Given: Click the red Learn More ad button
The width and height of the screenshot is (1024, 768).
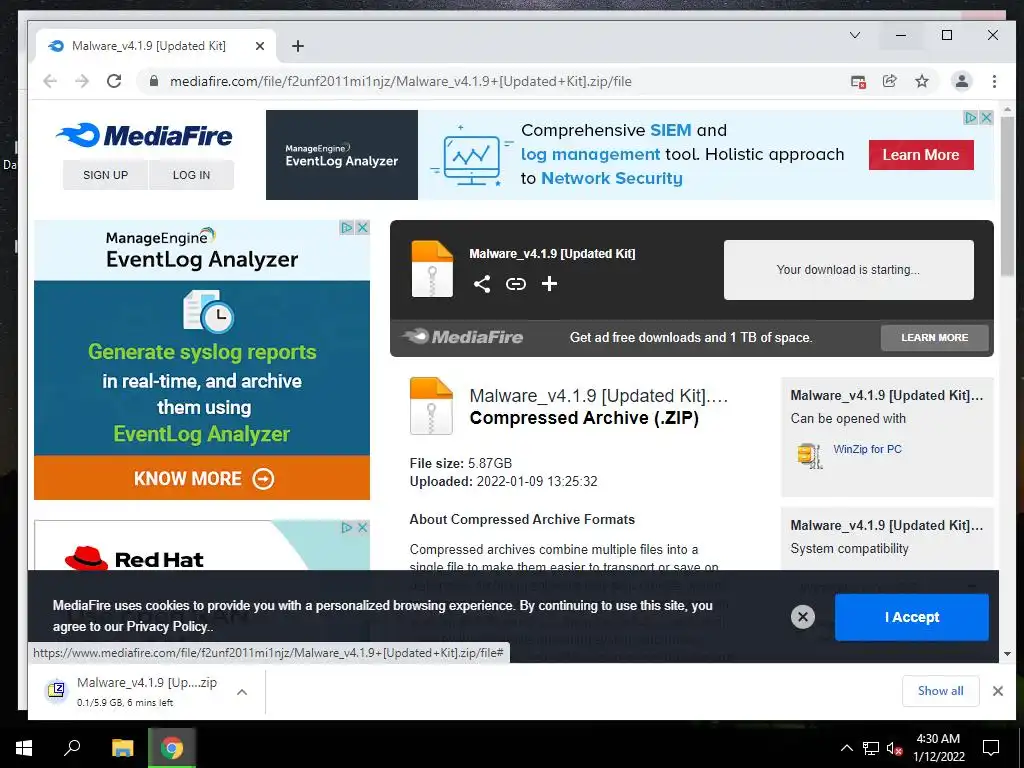Looking at the screenshot, I should point(921,155).
